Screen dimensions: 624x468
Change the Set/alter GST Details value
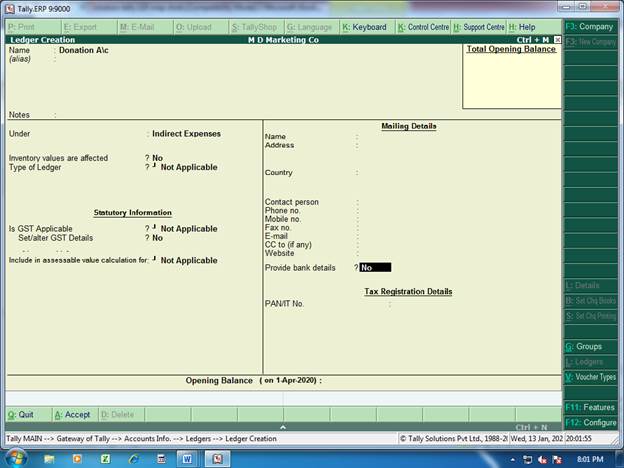pos(157,238)
